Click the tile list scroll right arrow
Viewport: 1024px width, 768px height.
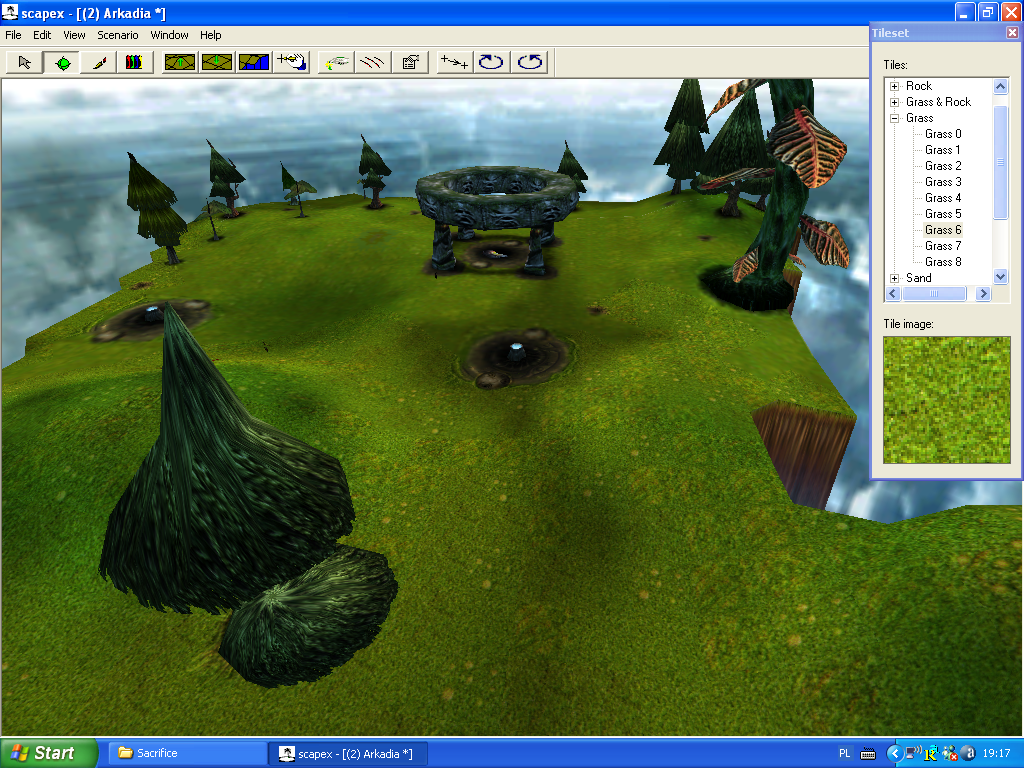(983, 294)
